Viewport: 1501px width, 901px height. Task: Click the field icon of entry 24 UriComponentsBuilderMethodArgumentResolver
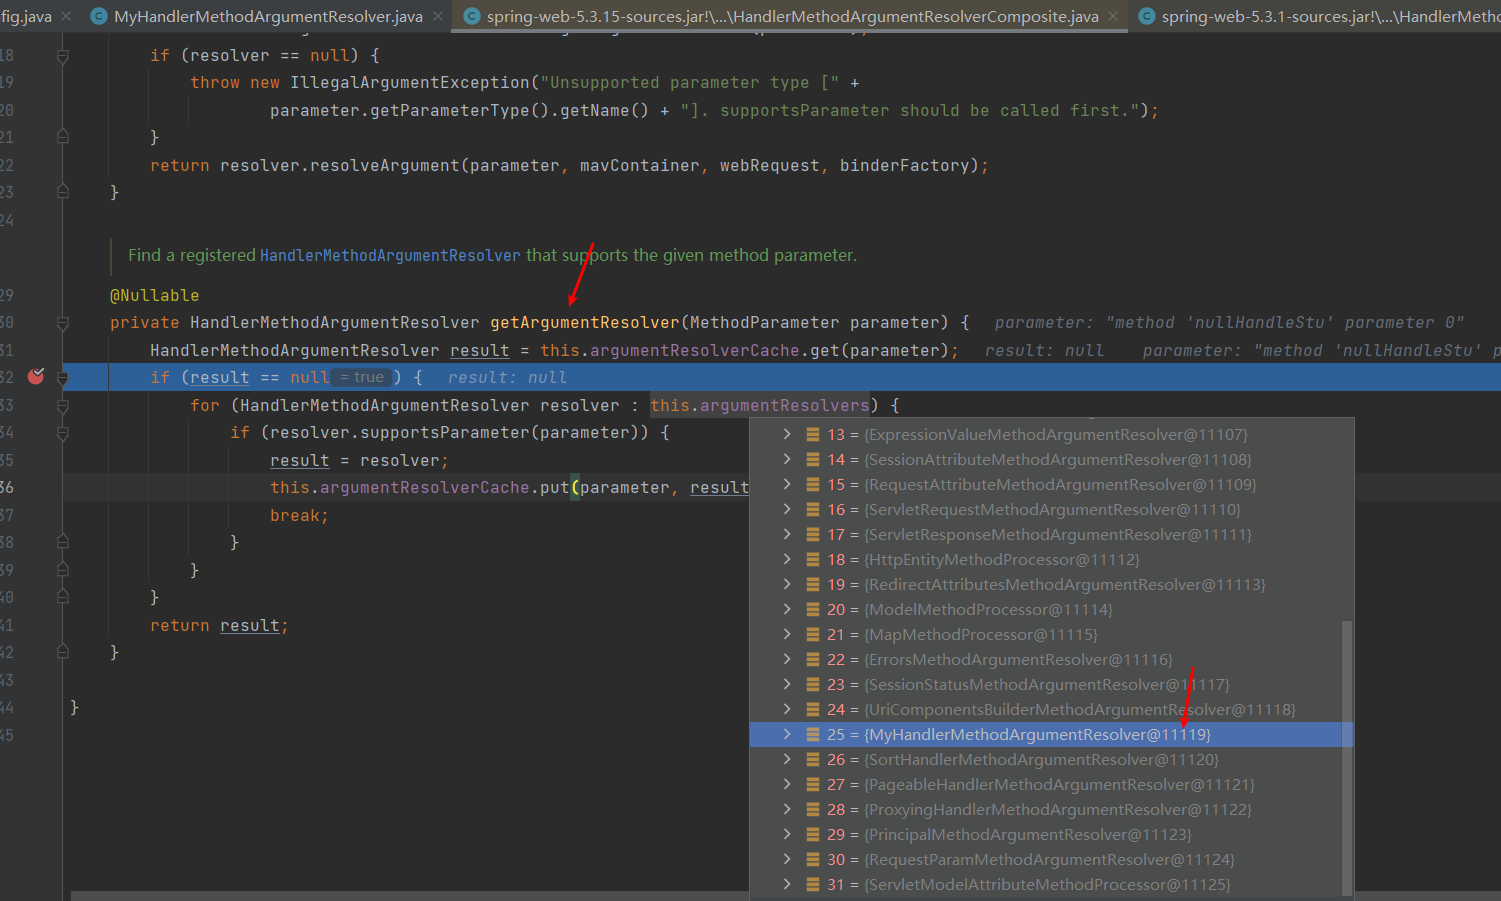(x=813, y=709)
